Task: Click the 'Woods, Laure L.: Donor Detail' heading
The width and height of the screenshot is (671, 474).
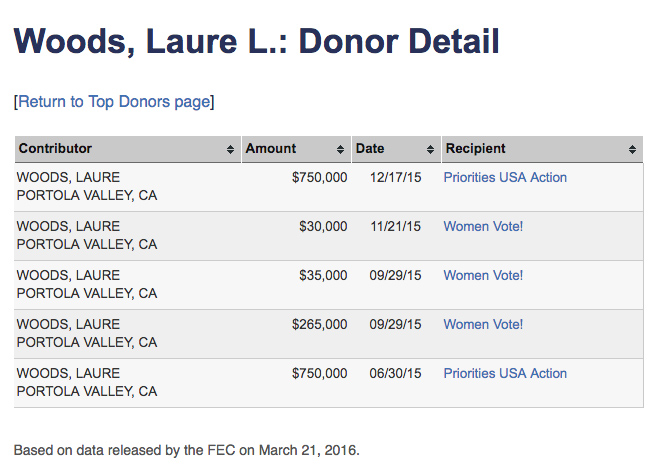Action: tap(256, 42)
